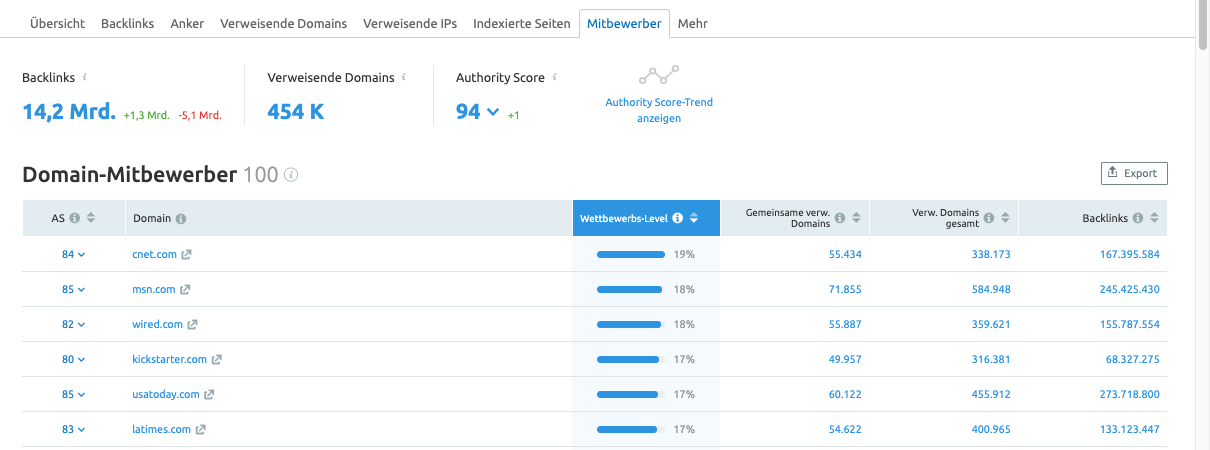This screenshot has width=1210, height=450.
Task: Expand Authority Score 94 dropdown chevron
Action: pyautogui.click(x=493, y=112)
